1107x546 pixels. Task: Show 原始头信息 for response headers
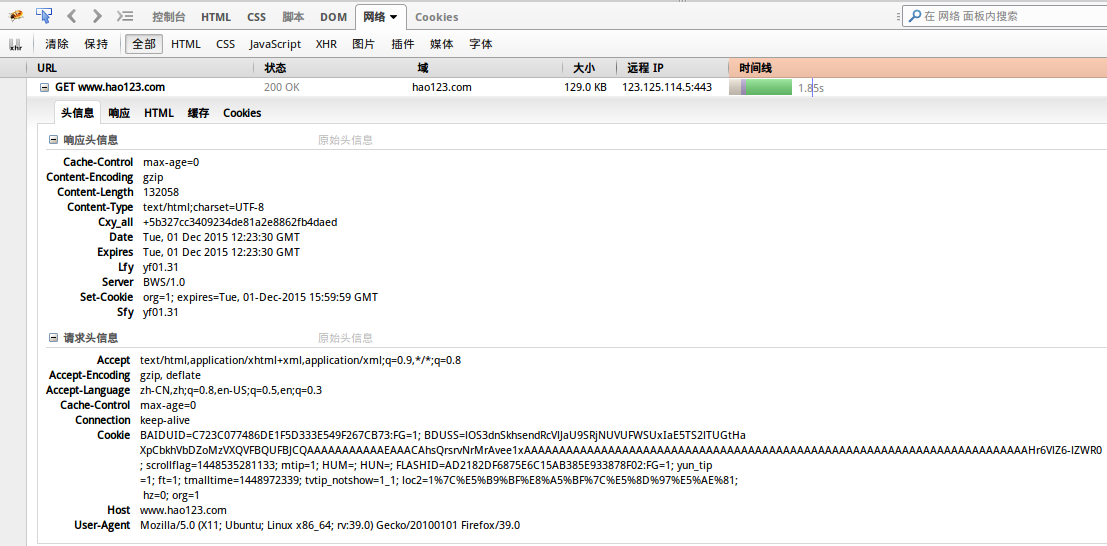pyautogui.click(x=345, y=140)
